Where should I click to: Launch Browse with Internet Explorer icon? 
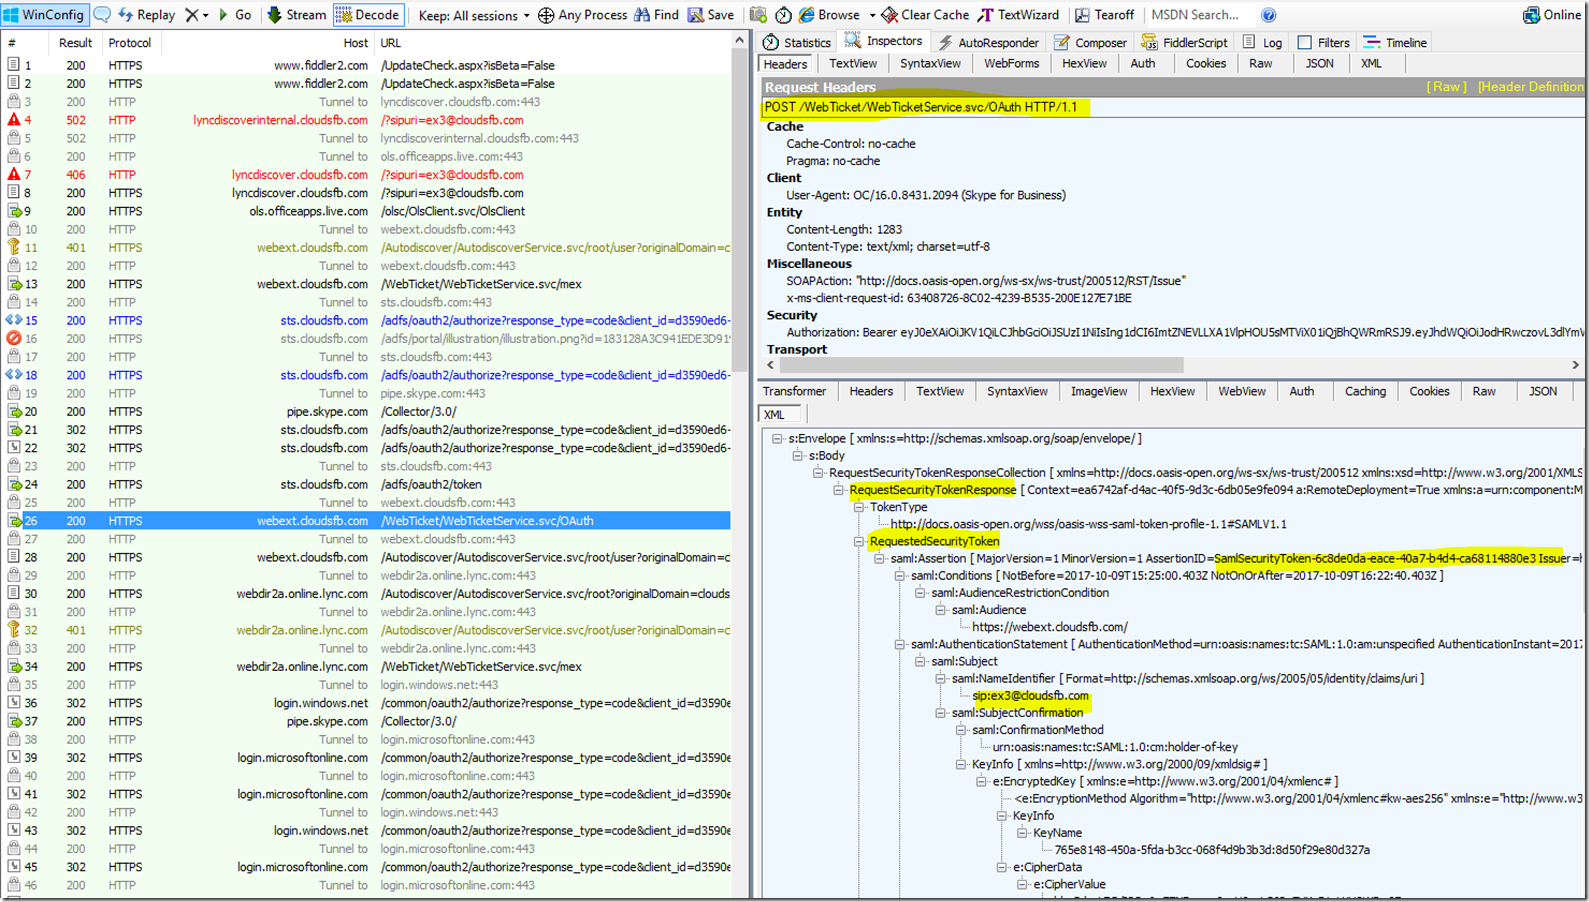pyautogui.click(x=829, y=15)
